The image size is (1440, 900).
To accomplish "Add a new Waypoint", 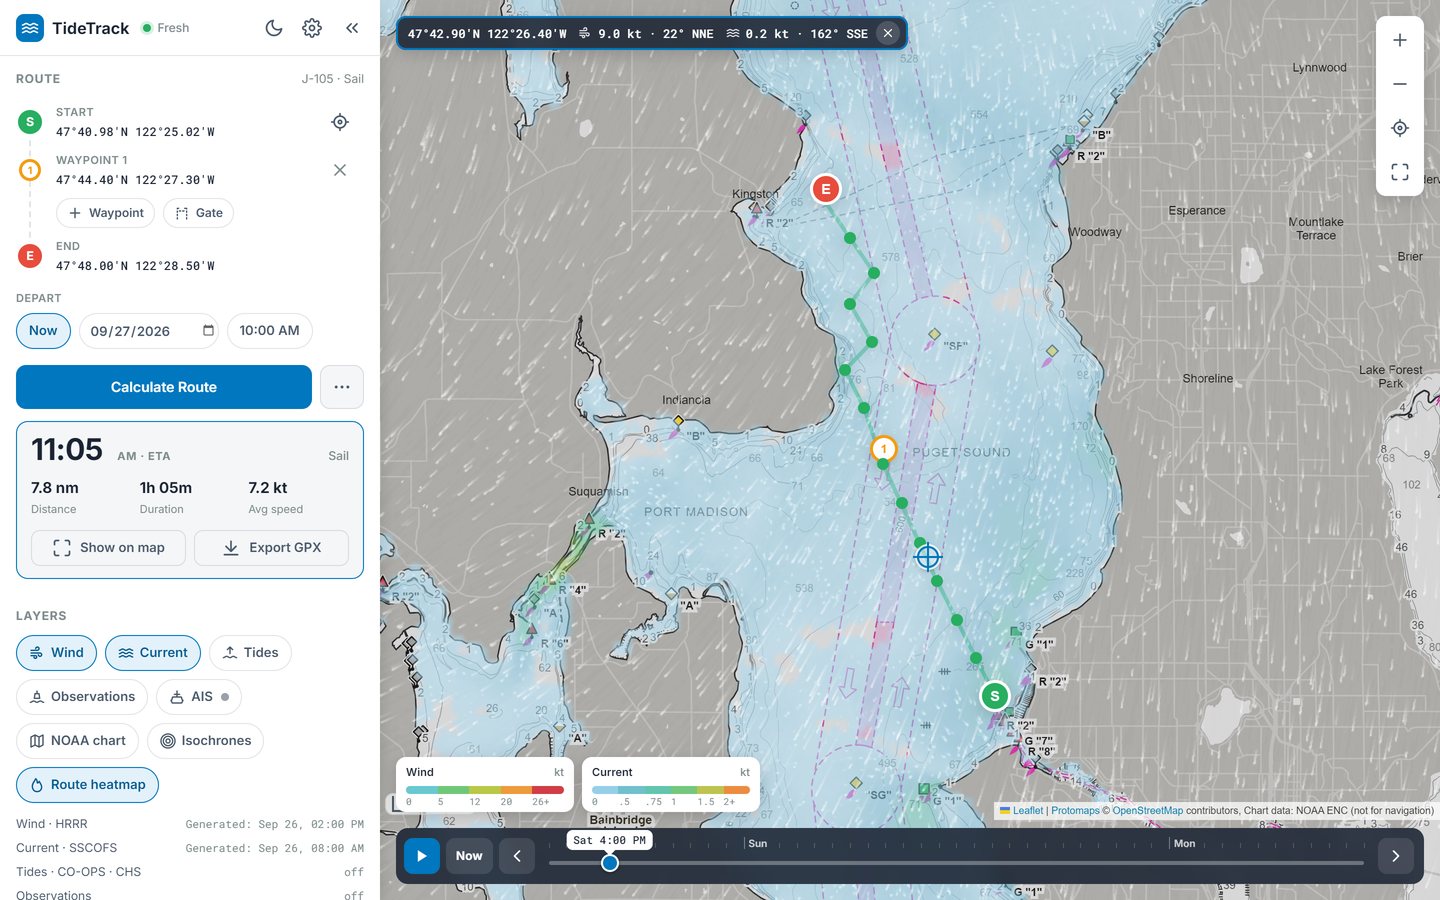I will 106,213.
